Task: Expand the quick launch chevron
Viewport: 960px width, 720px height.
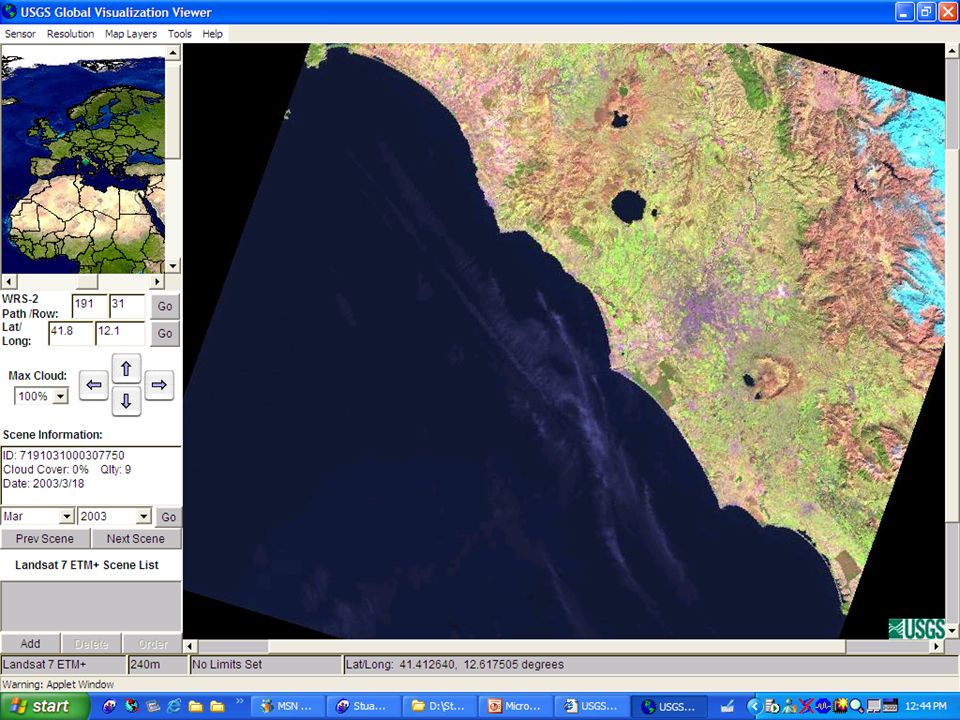Action: [239, 701]
